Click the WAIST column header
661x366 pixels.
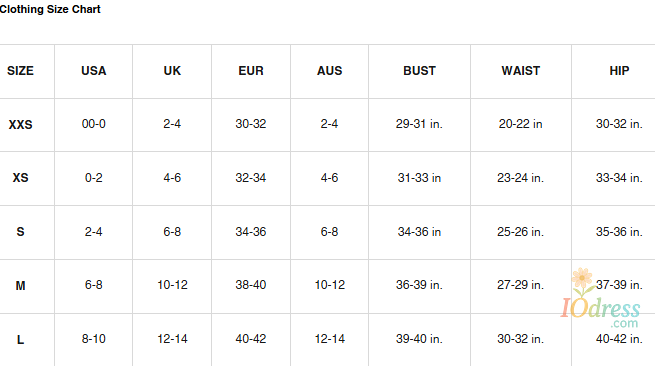[x=521, y=70]
